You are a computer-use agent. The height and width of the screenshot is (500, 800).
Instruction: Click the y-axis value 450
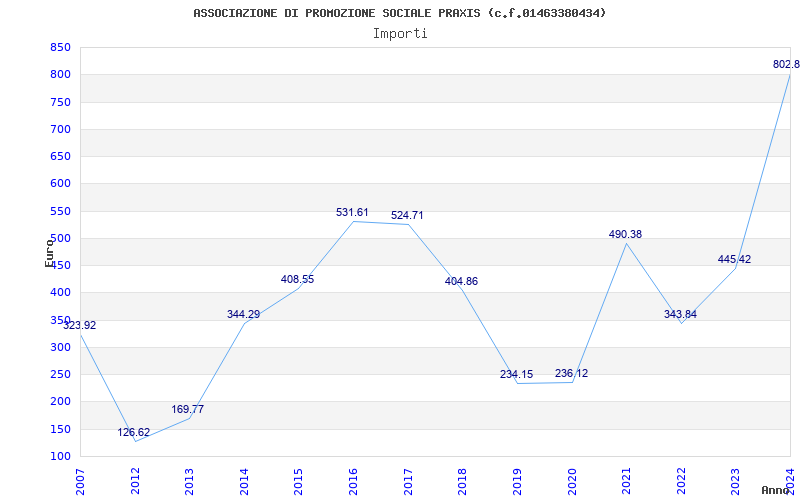coord(60,265)
